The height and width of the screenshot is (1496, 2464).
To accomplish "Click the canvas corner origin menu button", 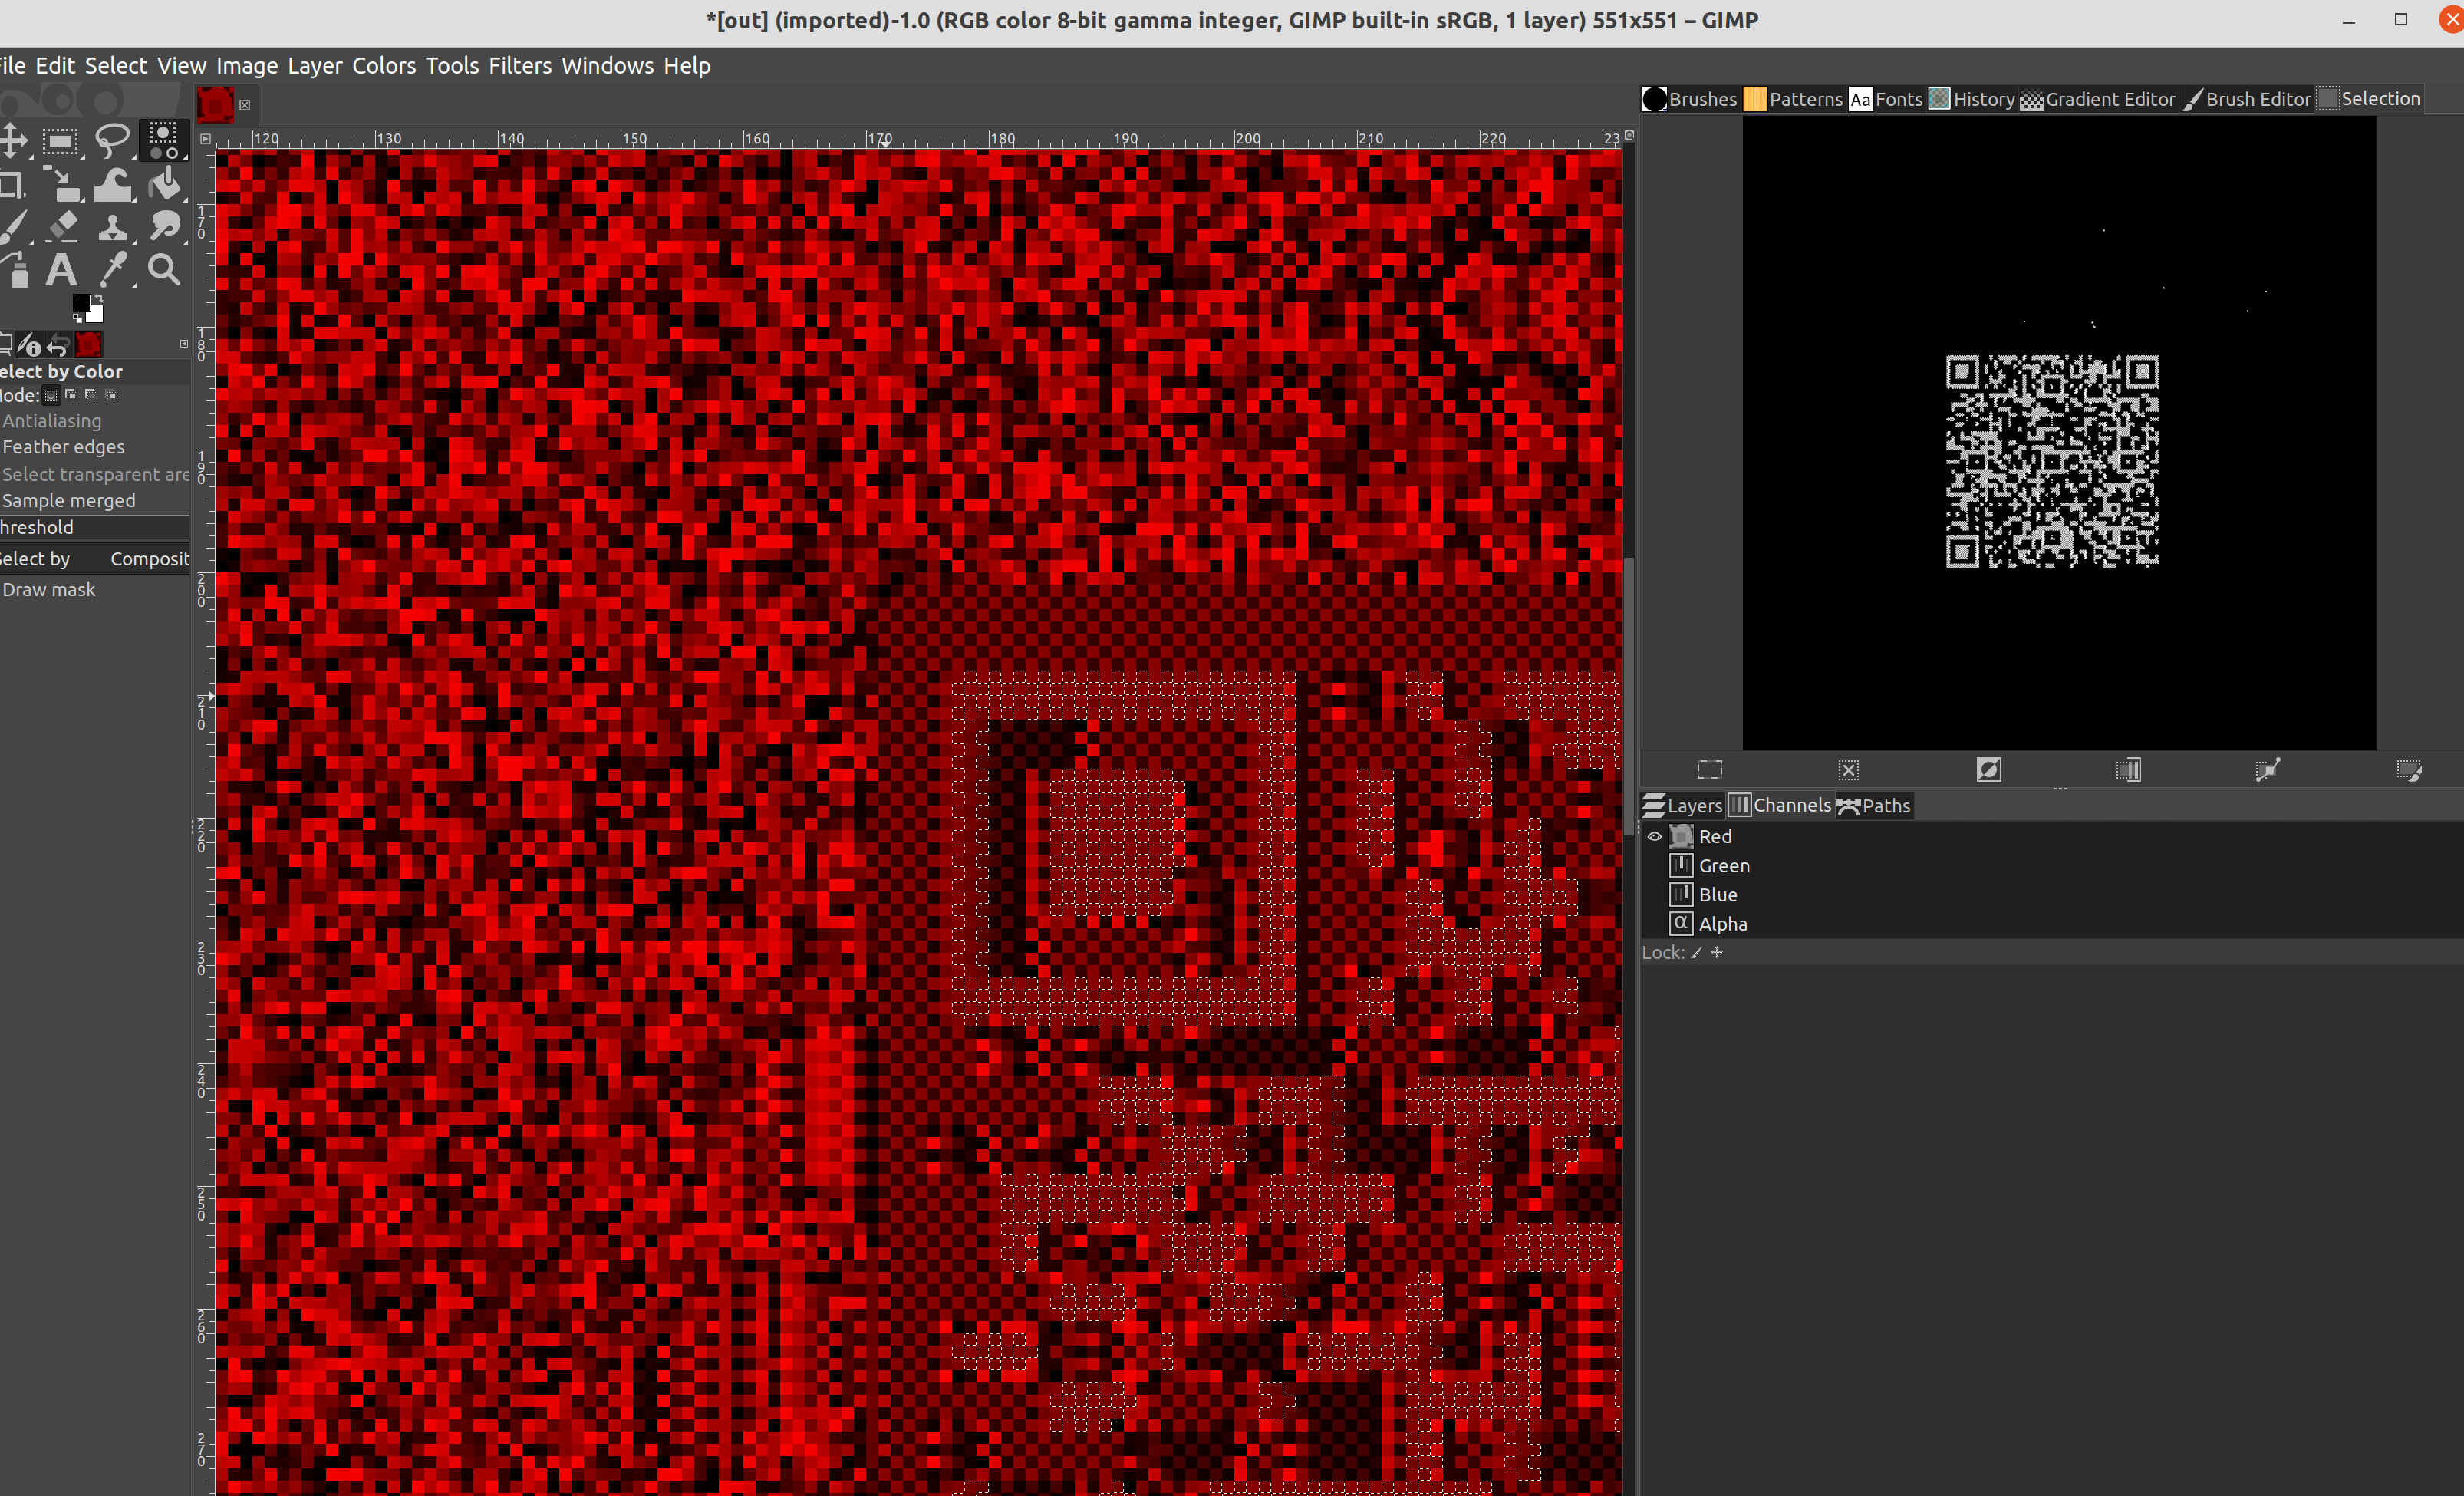I will click(x=205, y=139).
